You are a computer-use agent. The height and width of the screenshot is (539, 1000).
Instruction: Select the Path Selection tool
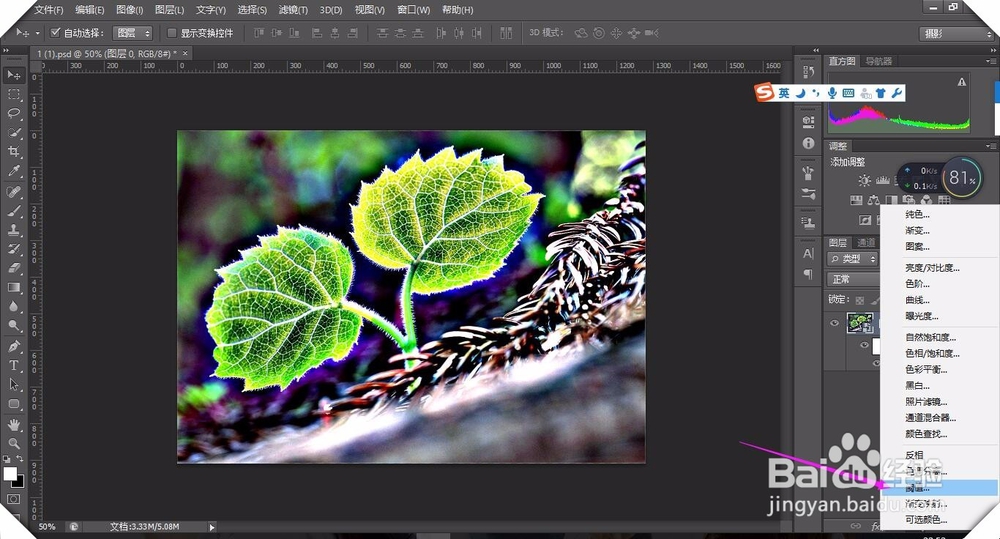(x=13, y=385)
